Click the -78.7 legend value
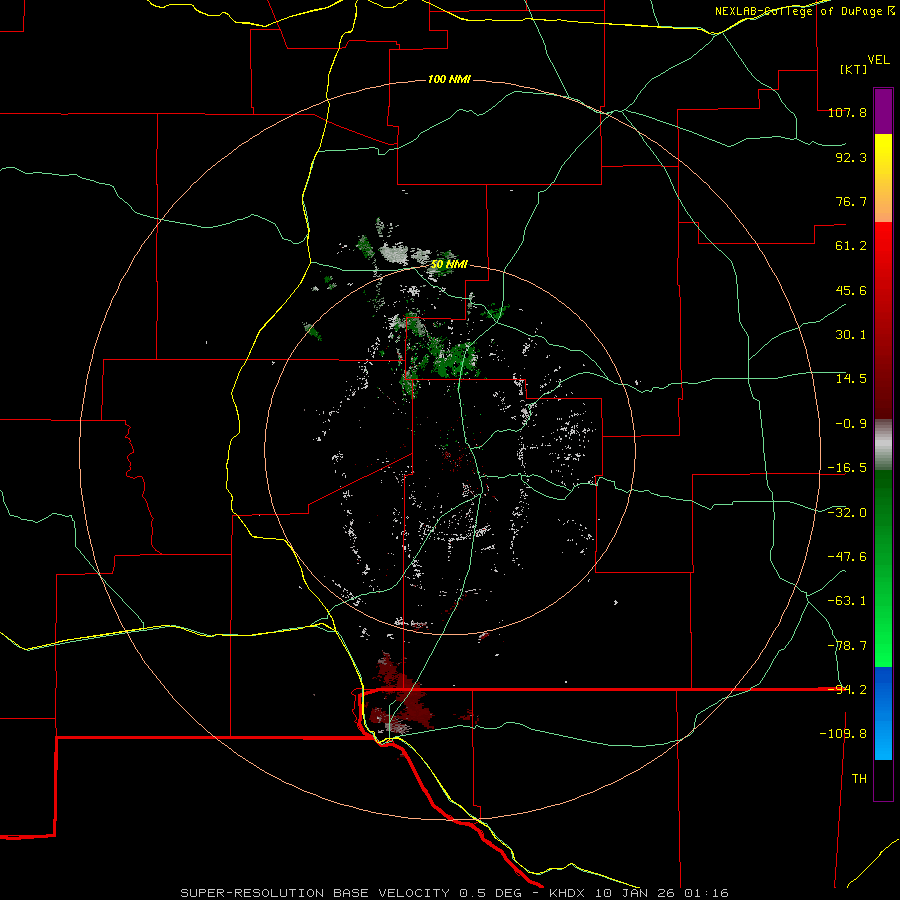Image resolution: width=900 pixels, height=900 pixels. [x=847, y=646]
